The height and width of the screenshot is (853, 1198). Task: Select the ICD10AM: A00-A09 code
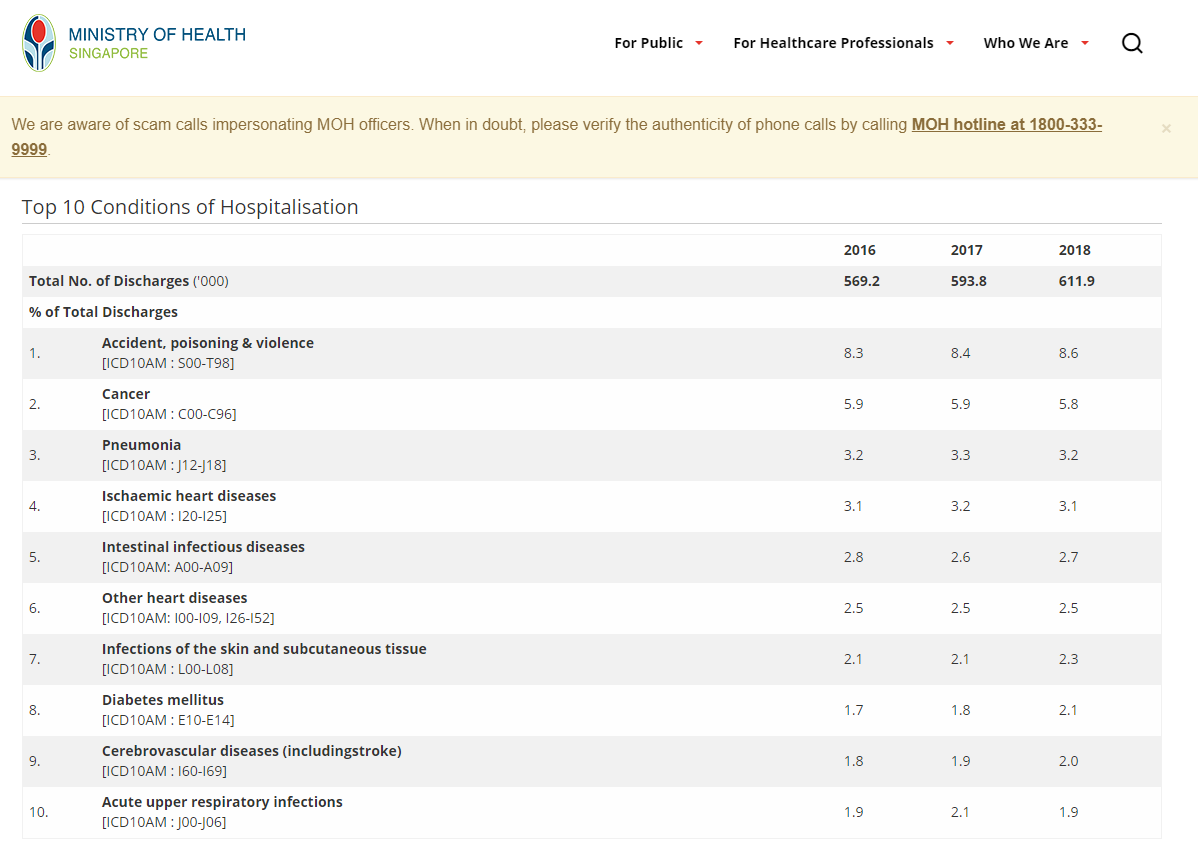point(167,567)
